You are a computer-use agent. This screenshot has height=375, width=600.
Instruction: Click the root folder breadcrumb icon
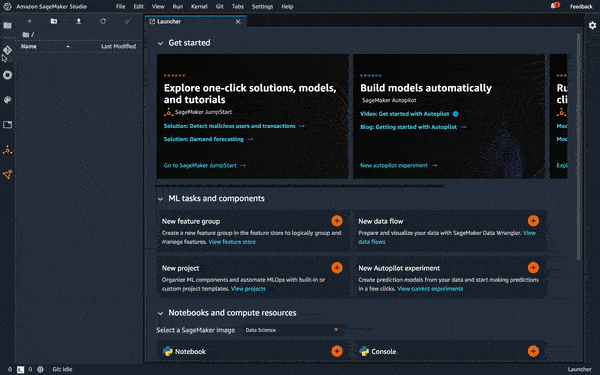(26, 34)
